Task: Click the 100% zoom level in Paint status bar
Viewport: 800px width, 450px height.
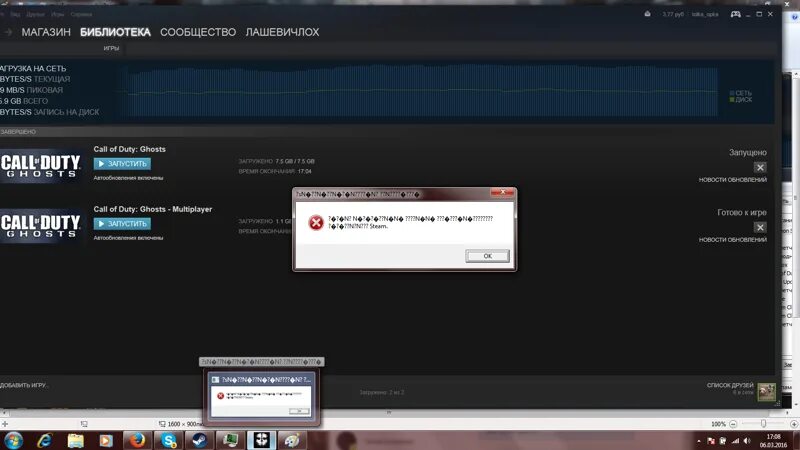Action: 718,424
